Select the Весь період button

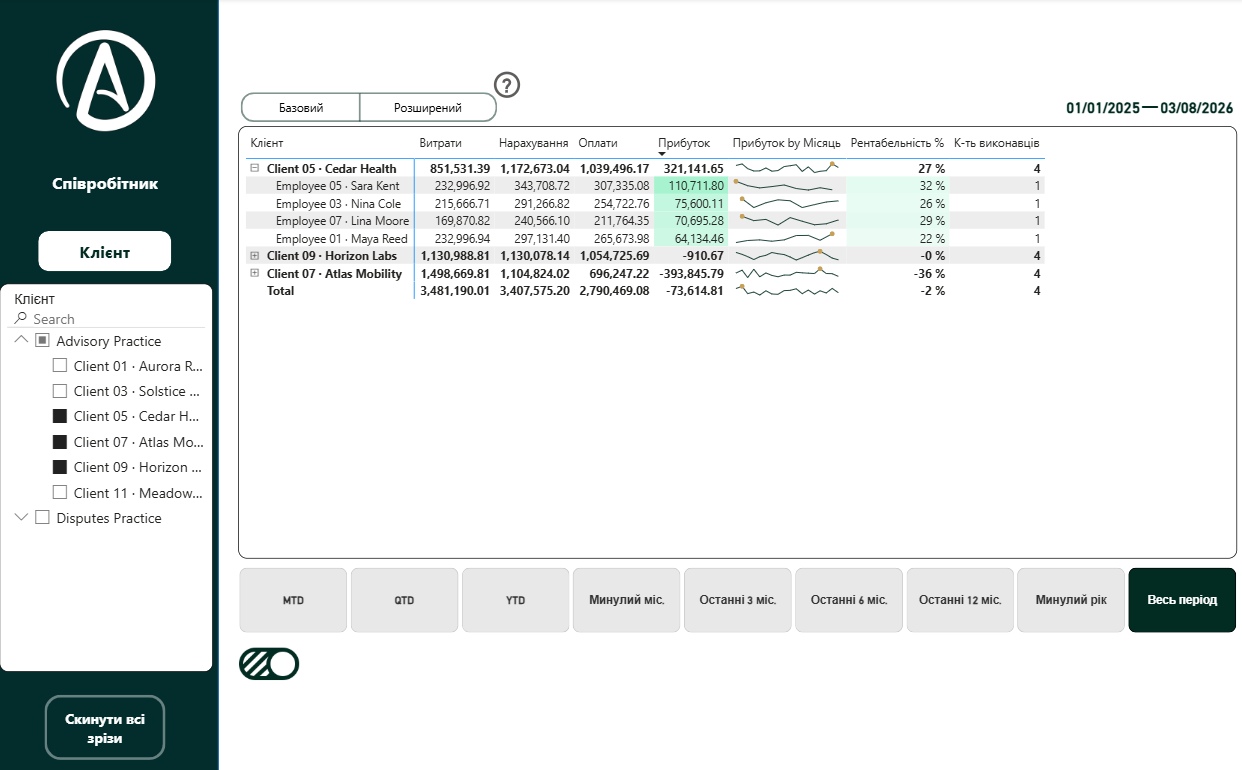point(1182,600)
